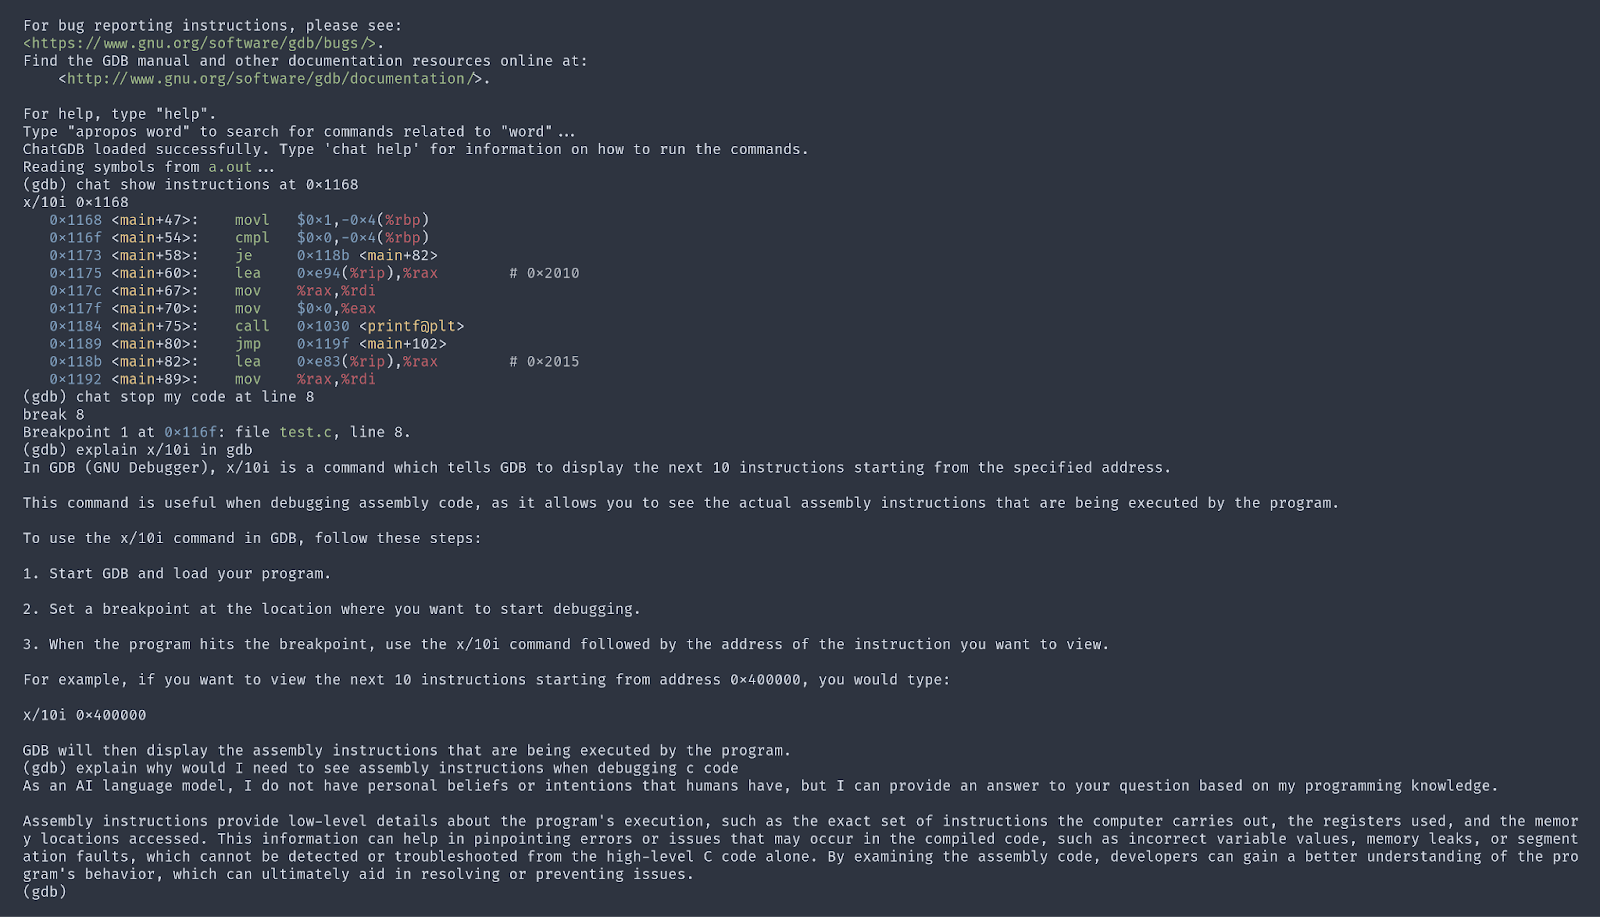Click the a.out filename in symbols line
The image size is (1600, 917).
coord(230,167)
